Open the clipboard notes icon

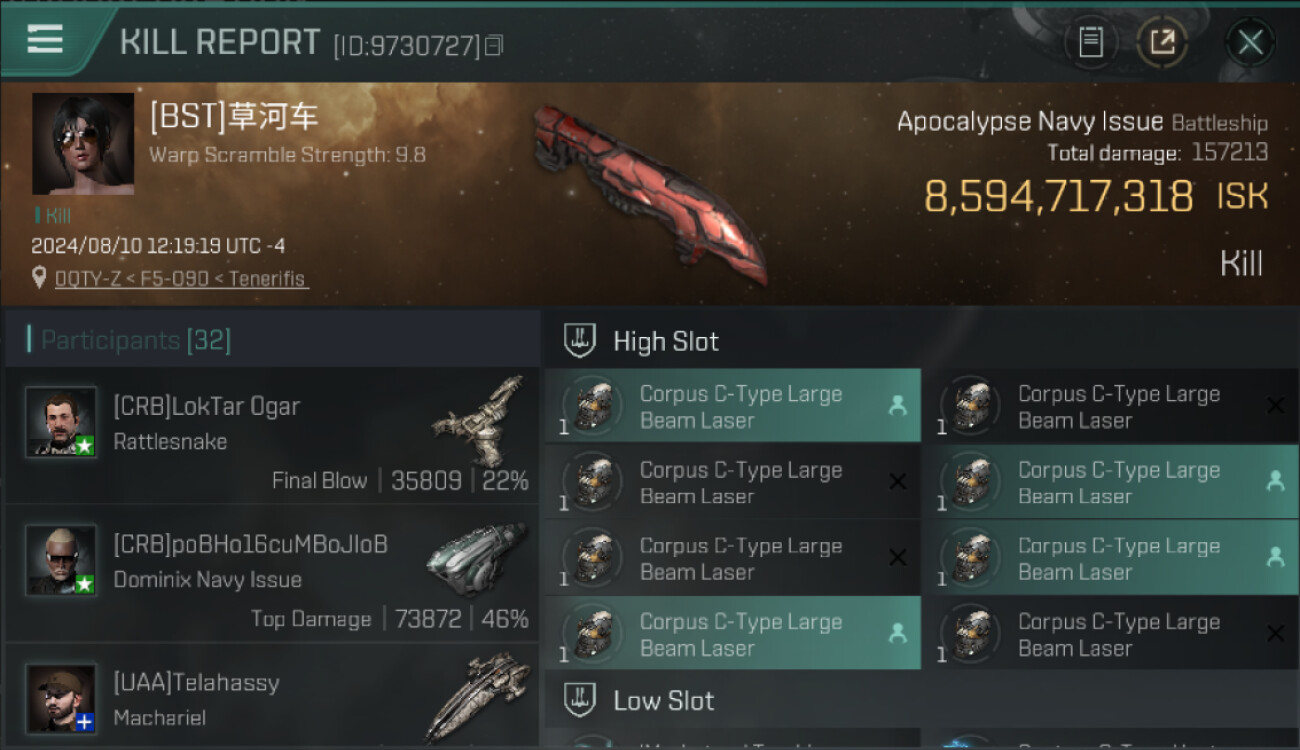[x=1090, y=42]
